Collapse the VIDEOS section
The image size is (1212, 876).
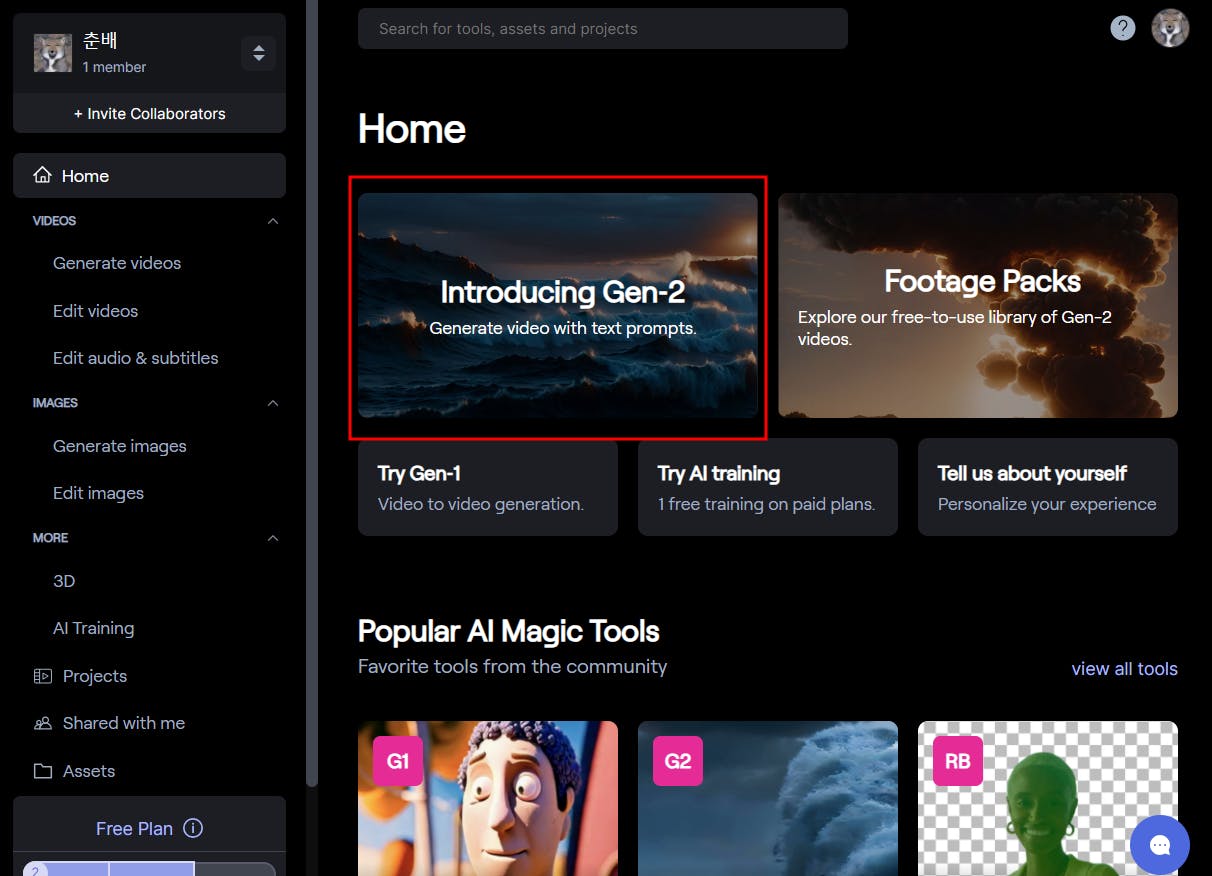click(x=273, y=221)
